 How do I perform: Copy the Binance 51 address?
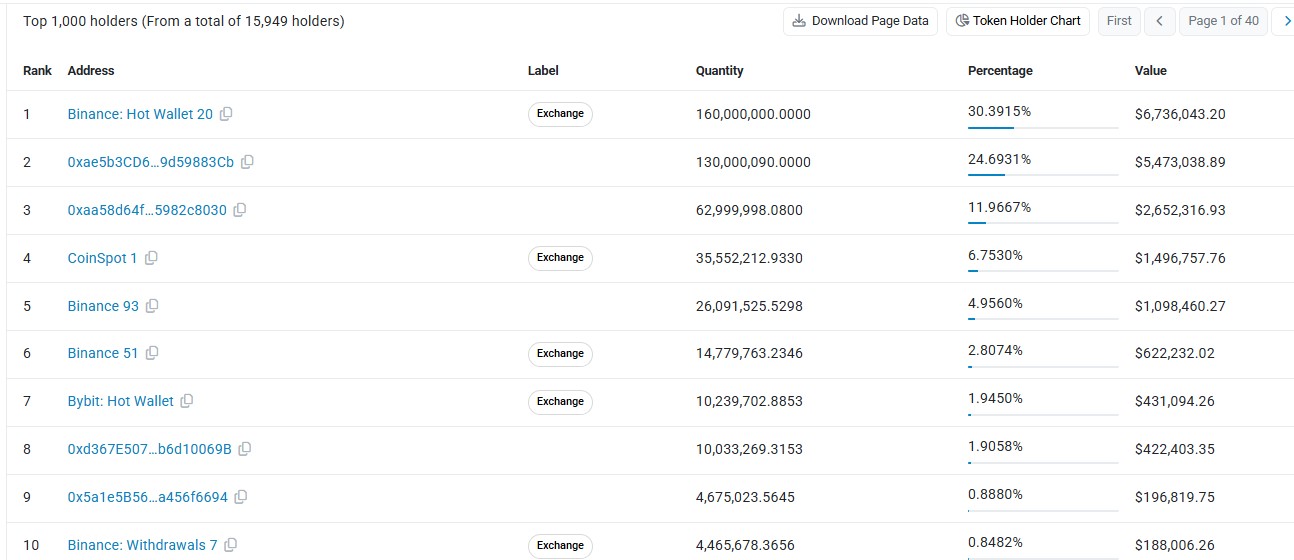[152, 353]
